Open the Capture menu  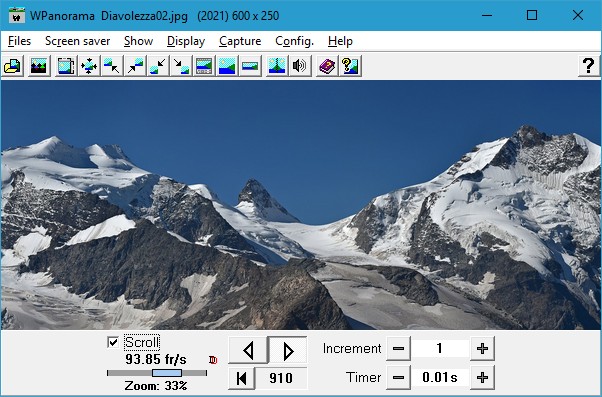click(240, 41)
